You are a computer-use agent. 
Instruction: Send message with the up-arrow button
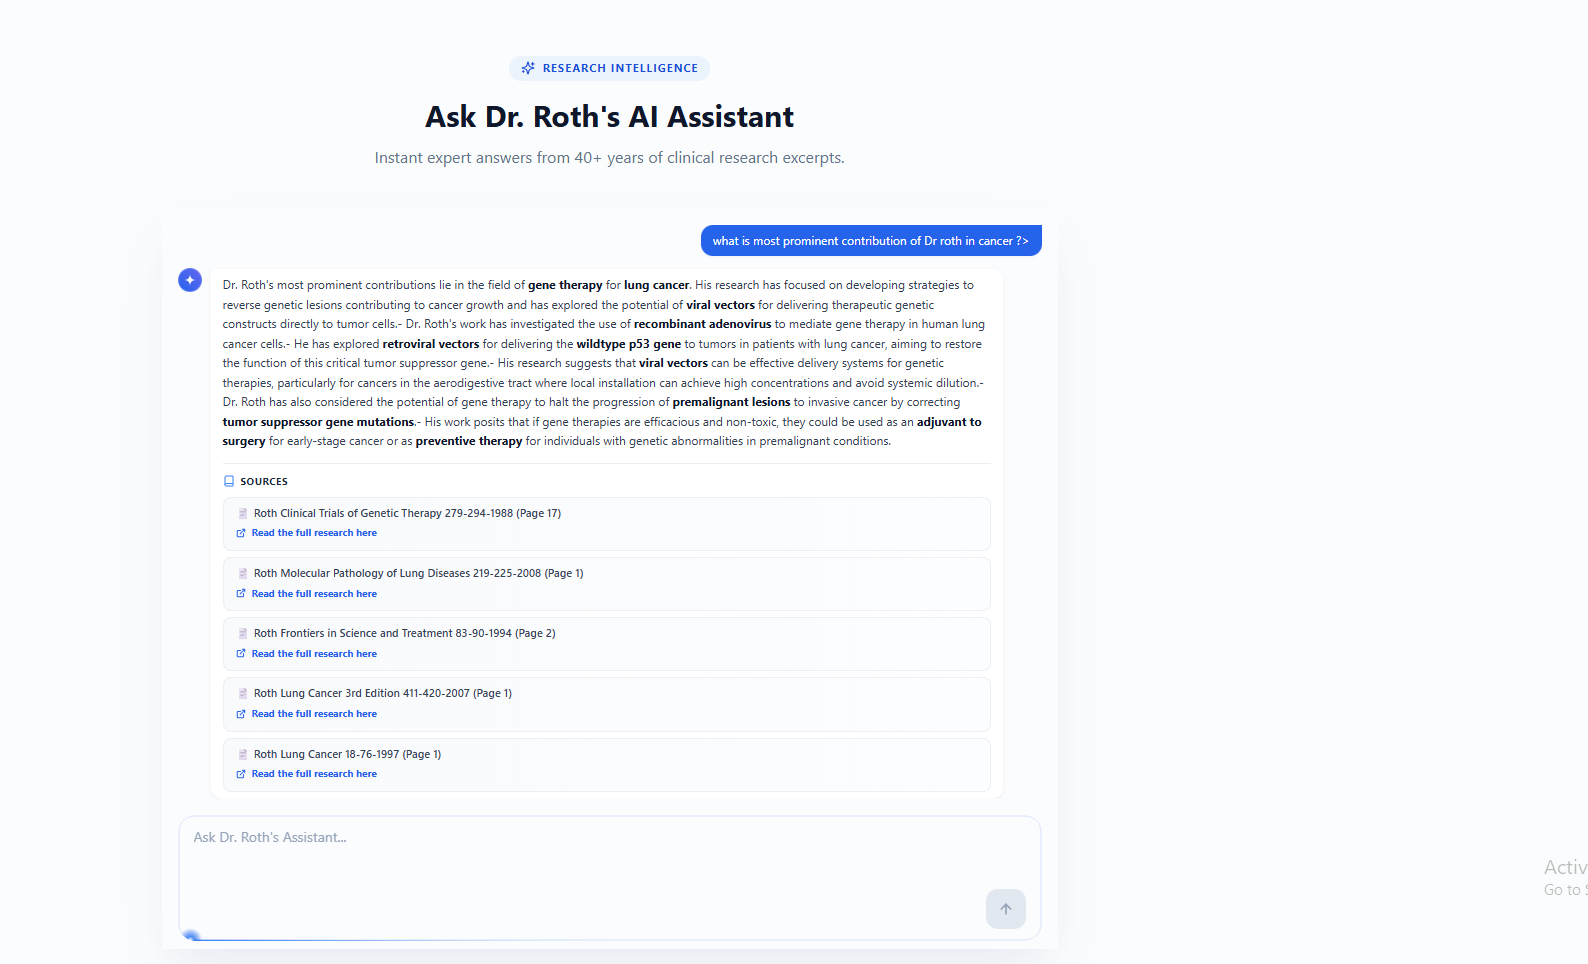[x=1006, y=909]
